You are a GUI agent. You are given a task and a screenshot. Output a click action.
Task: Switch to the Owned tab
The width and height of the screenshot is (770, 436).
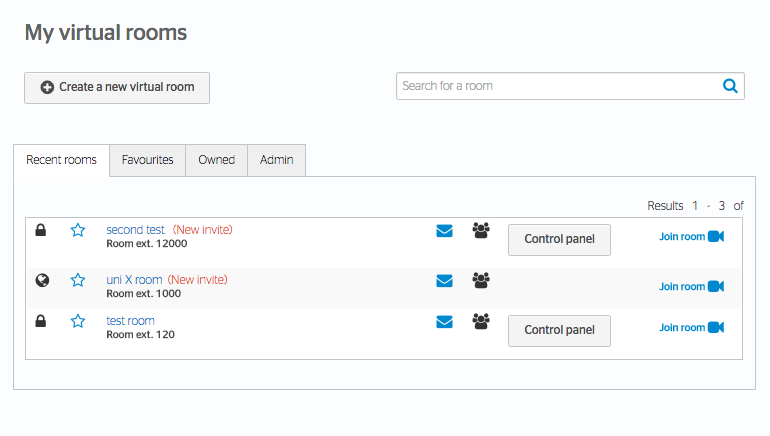217,160
